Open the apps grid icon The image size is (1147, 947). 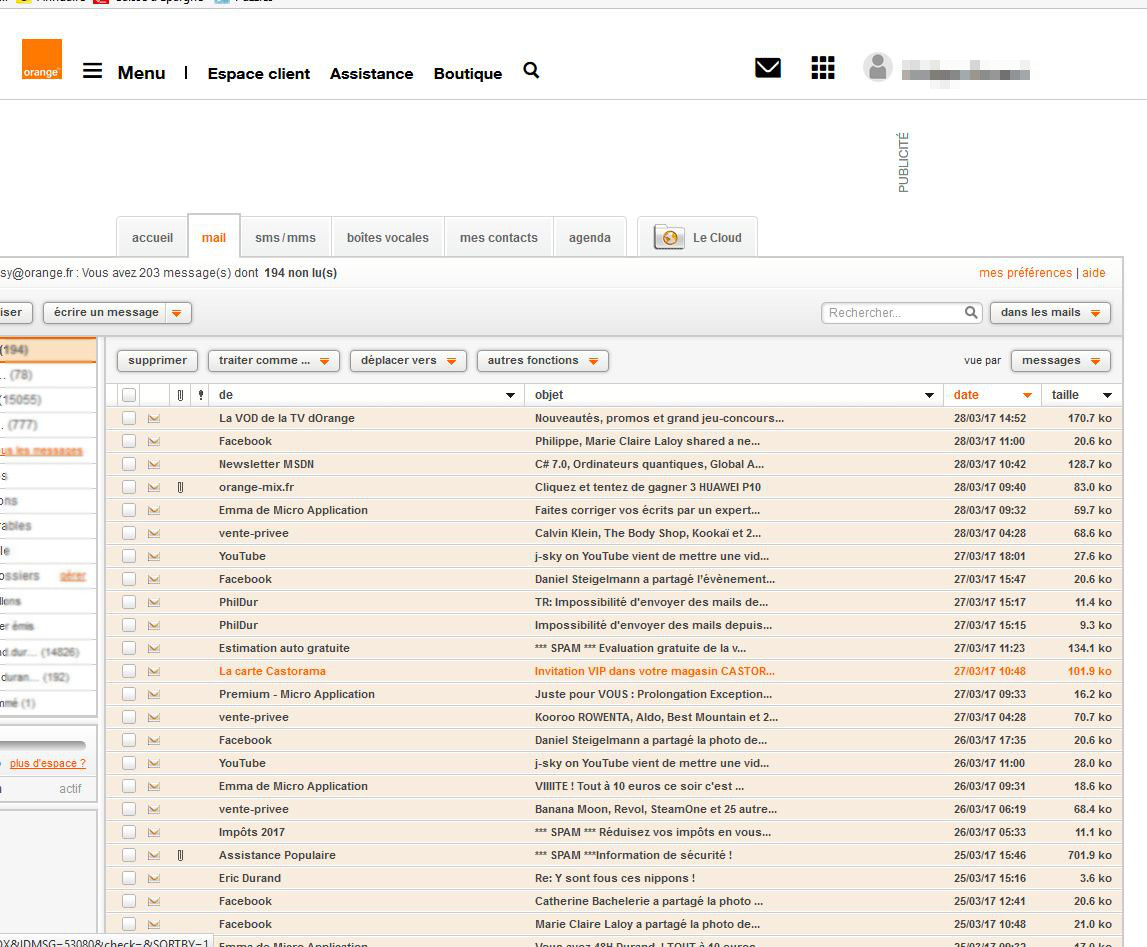pyautogui.click(x=822, y=68)
